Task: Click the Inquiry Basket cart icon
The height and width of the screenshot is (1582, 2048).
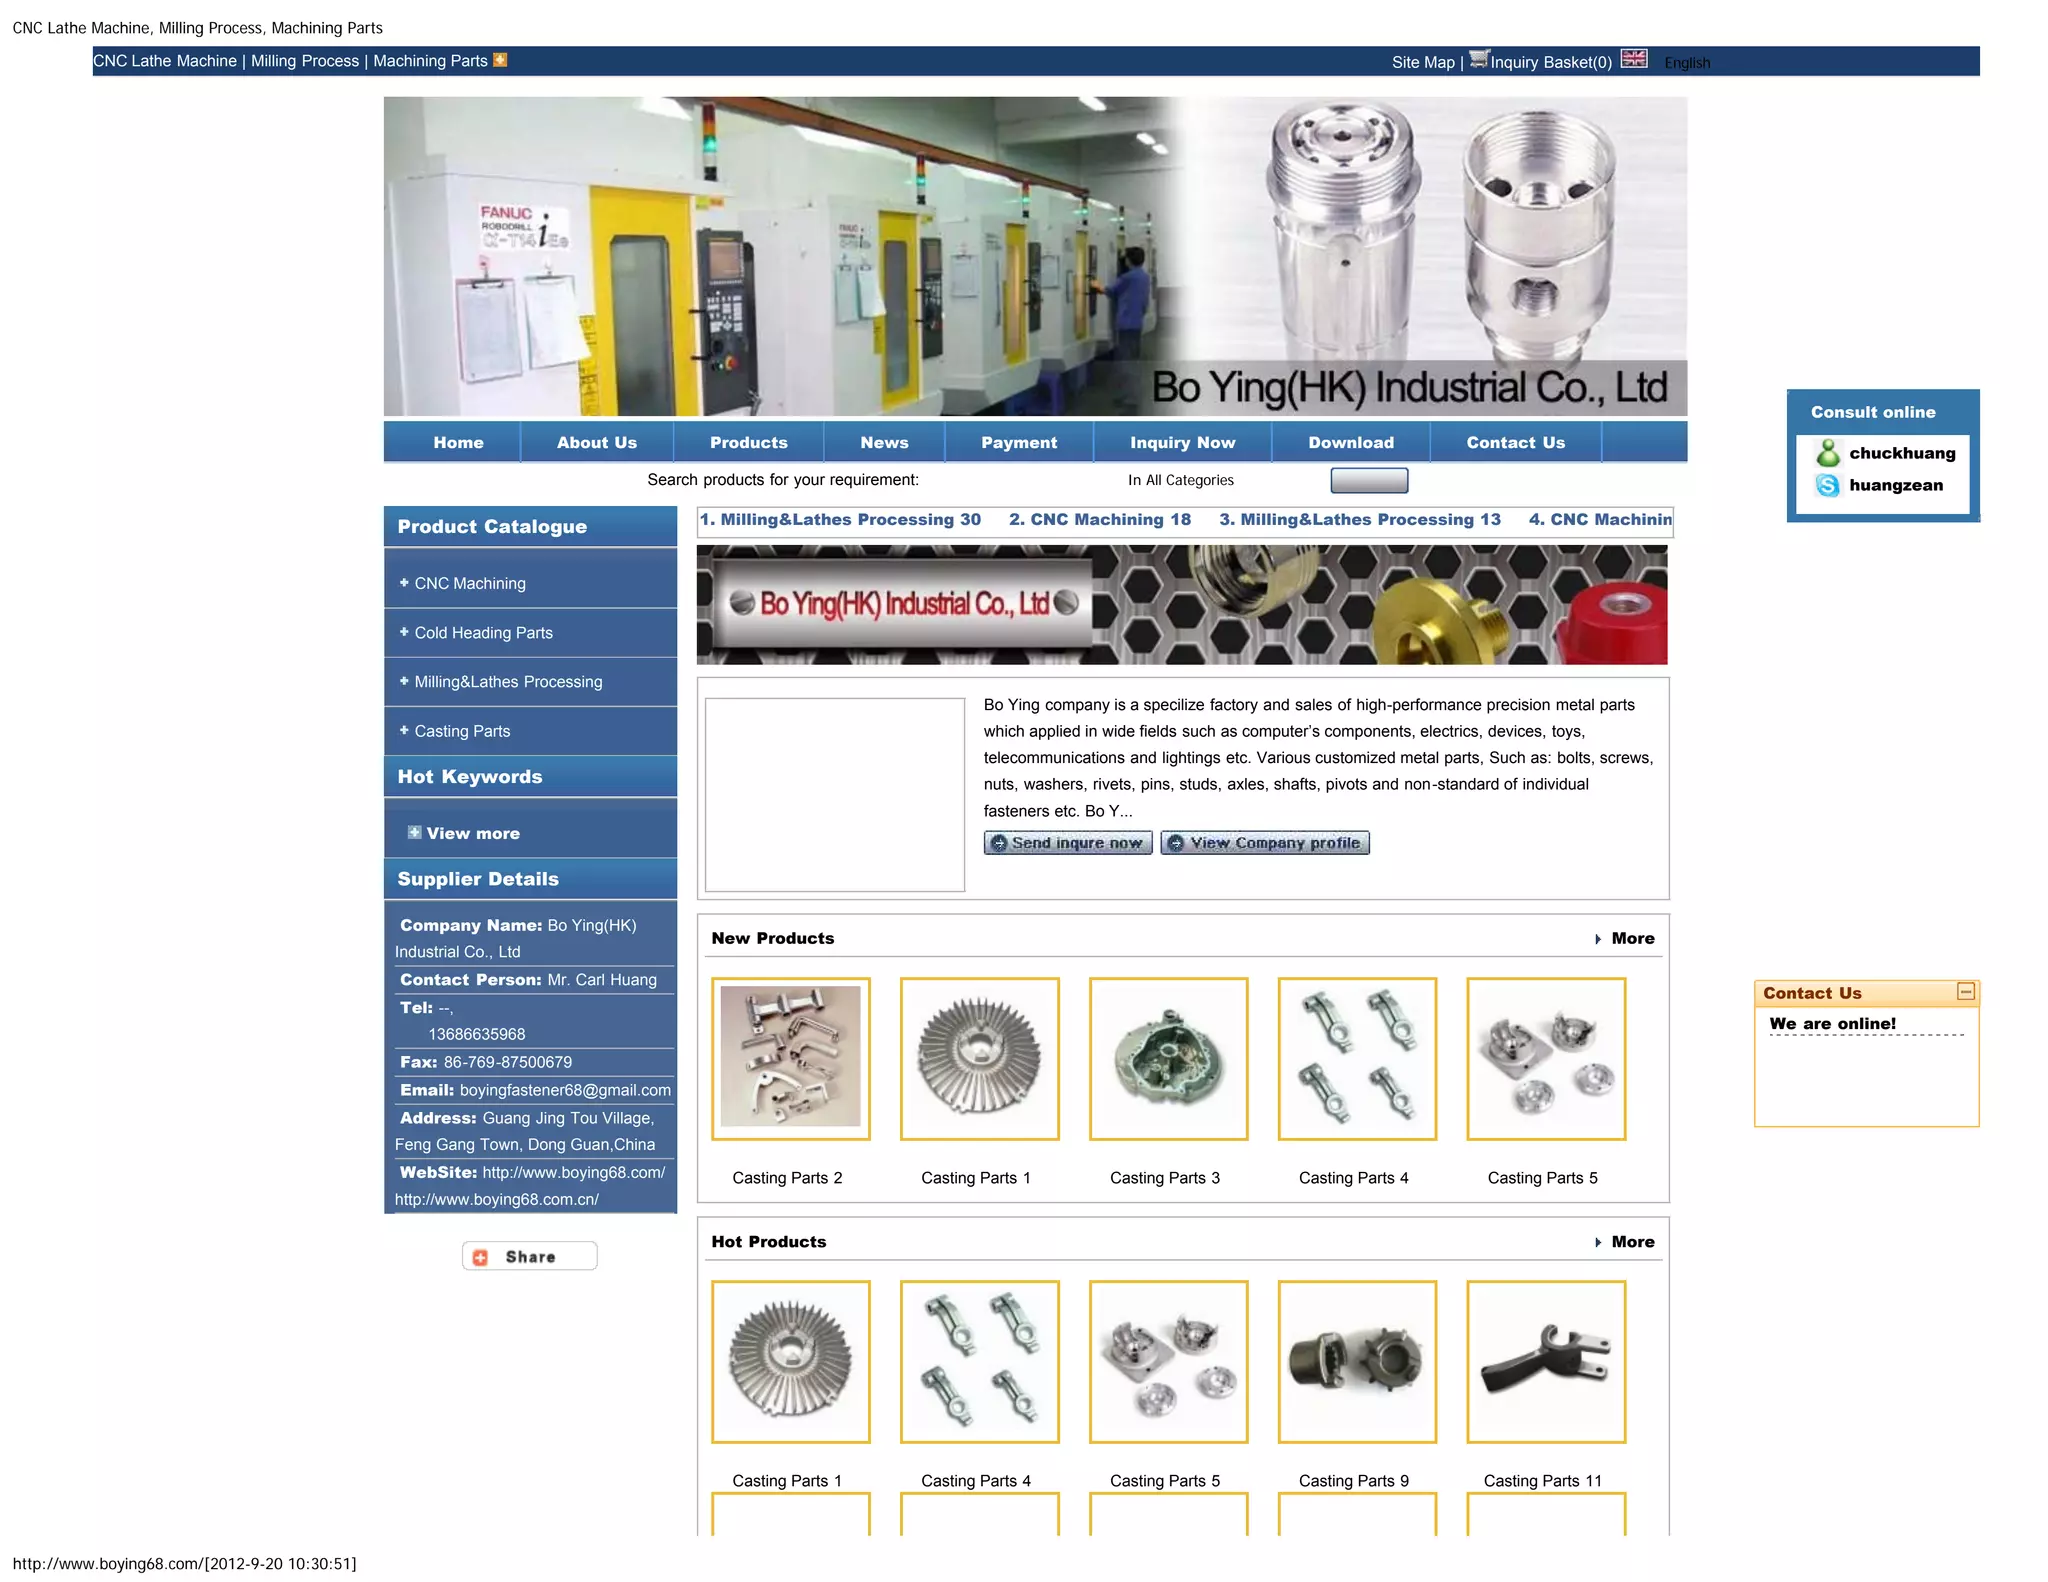Action: pos(1478,59)
